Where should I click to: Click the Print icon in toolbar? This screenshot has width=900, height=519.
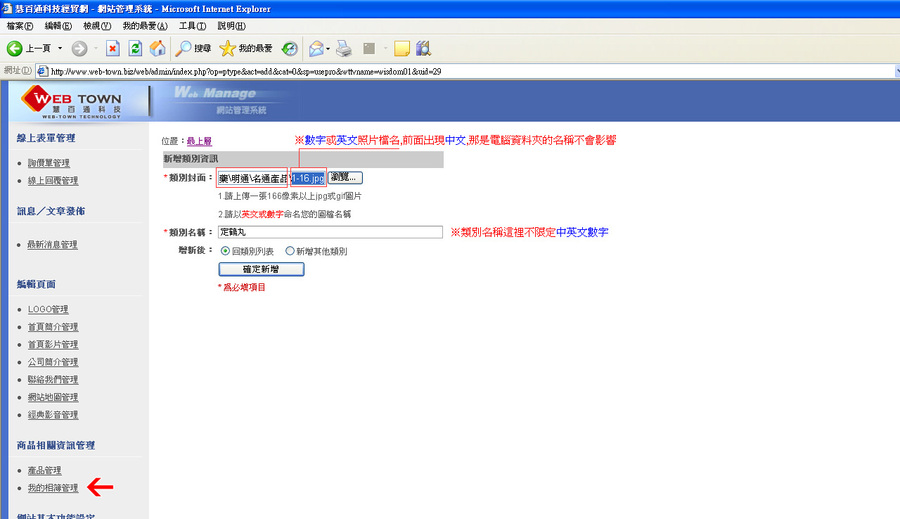pyautogui.click(x=344, y=49)
